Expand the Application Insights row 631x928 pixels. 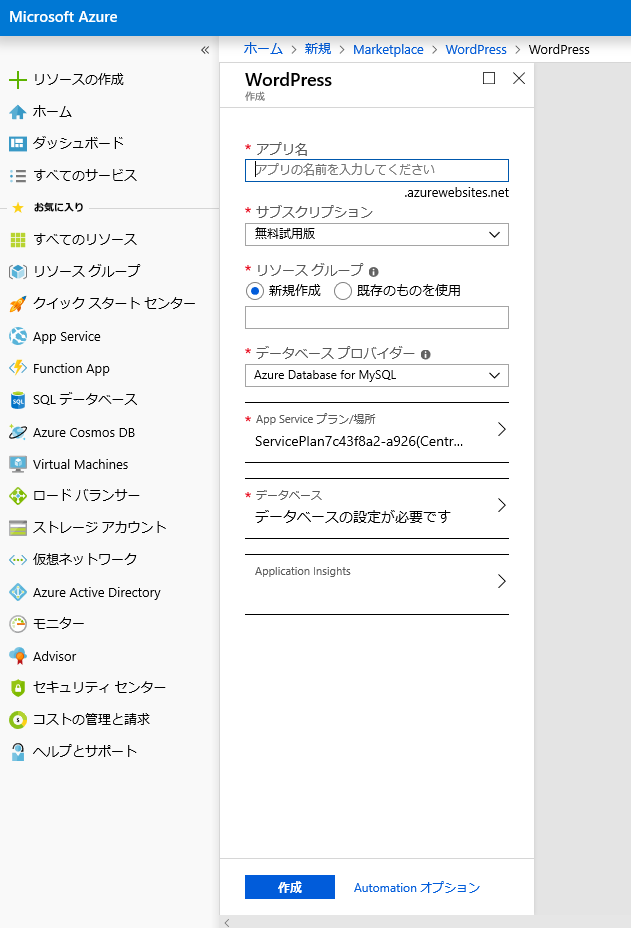376,584
